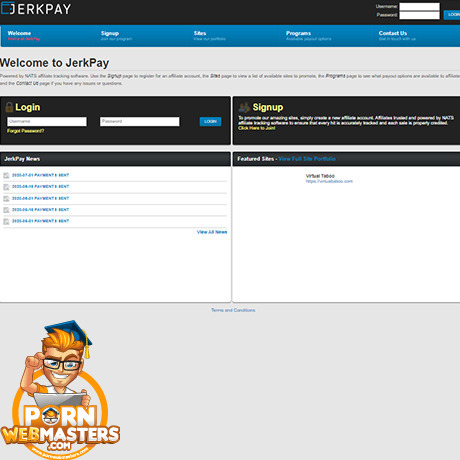
Task: Click the italic Signup link in welcome paragraph
Action: click(114, 76)
